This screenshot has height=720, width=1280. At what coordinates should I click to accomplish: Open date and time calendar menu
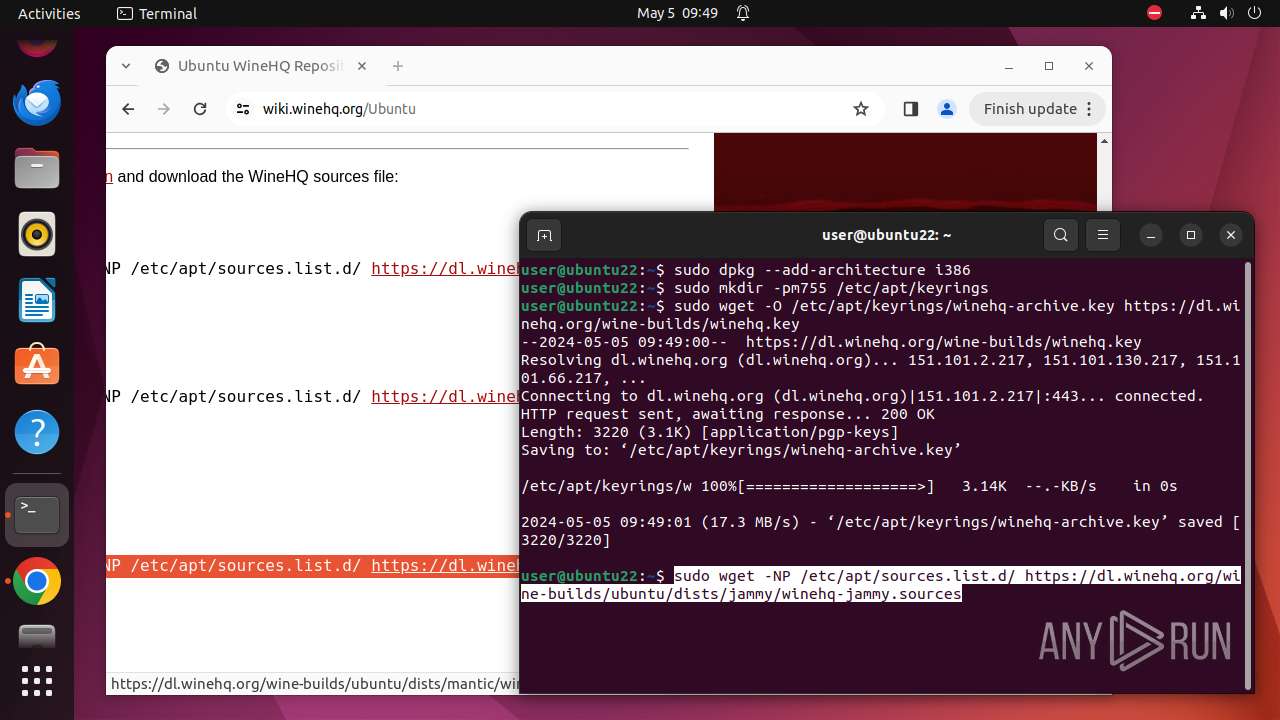pos(677,13)
